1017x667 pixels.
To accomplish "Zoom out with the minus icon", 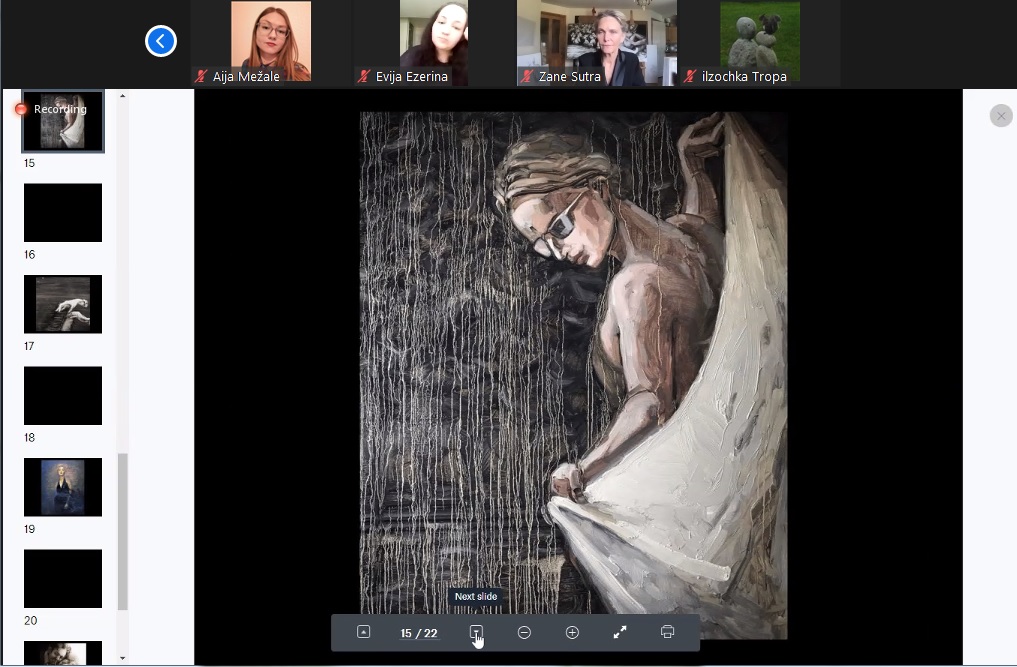I will (x=524, y=632).
